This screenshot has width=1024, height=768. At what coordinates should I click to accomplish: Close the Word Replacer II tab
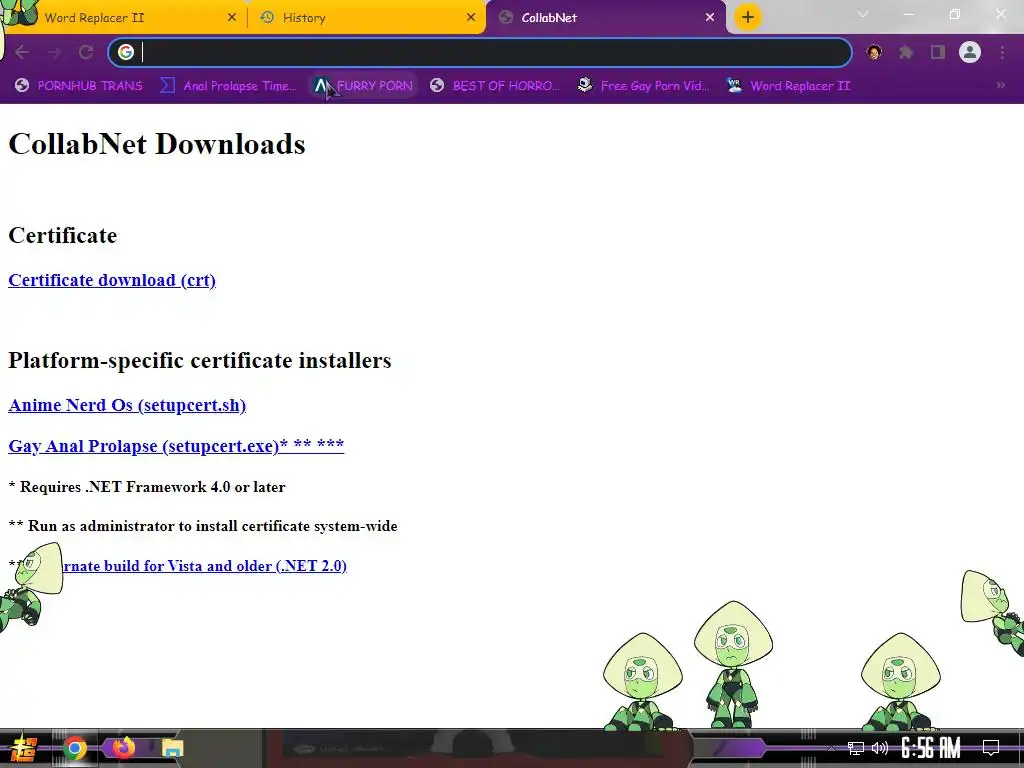point(232,18)
